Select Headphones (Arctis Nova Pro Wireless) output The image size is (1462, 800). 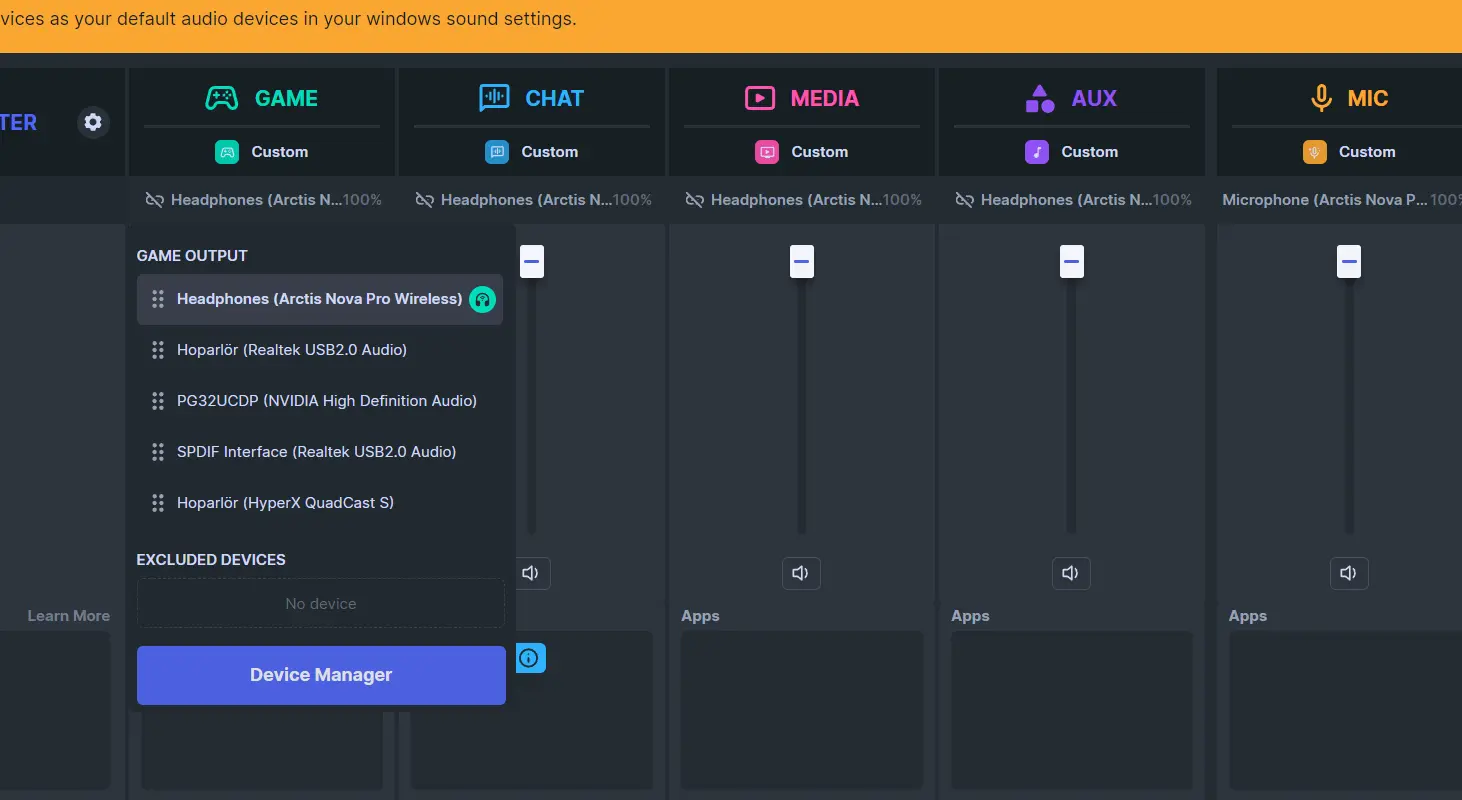point(320,299)
